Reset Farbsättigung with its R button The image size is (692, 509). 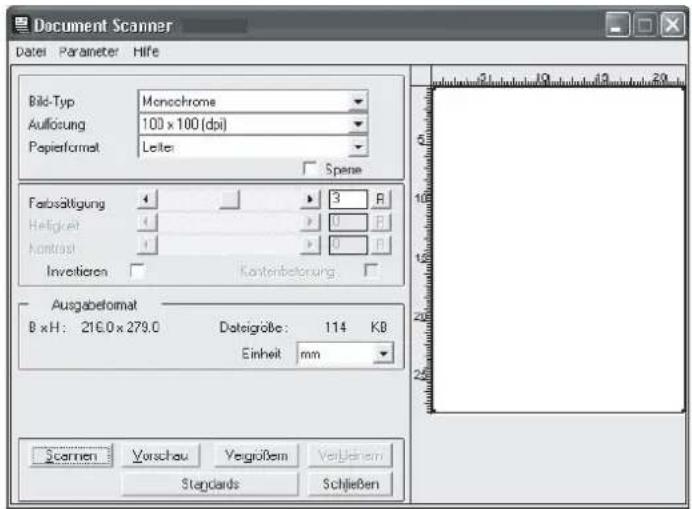[380, 199]
